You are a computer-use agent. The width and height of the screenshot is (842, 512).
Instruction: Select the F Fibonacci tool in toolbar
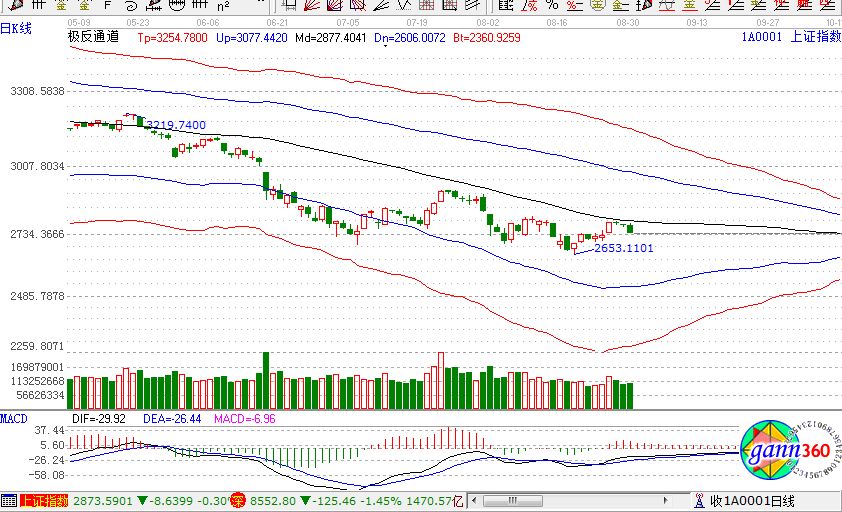click(107, 6)
